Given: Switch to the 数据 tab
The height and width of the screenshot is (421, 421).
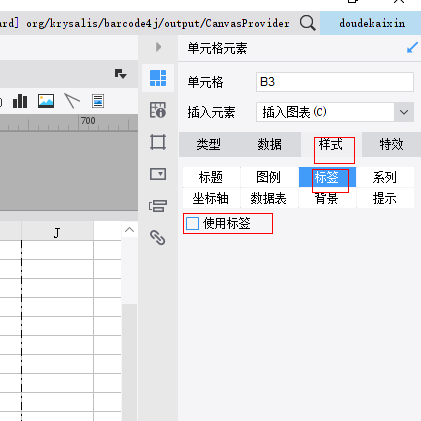Looking at the screenshot, I should [270, 145].
